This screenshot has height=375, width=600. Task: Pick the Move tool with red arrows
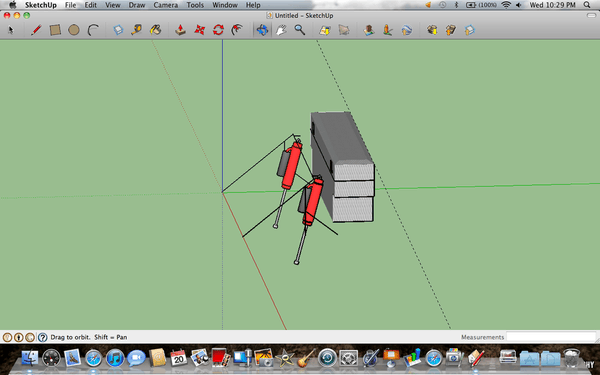199,30
